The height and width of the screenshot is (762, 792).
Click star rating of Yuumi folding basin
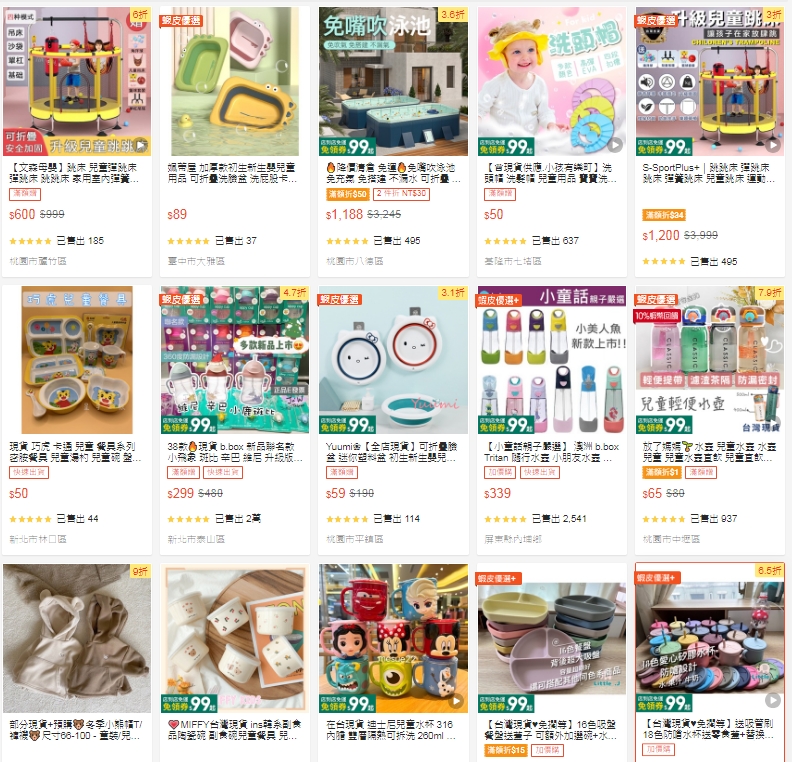coord(347,519)
